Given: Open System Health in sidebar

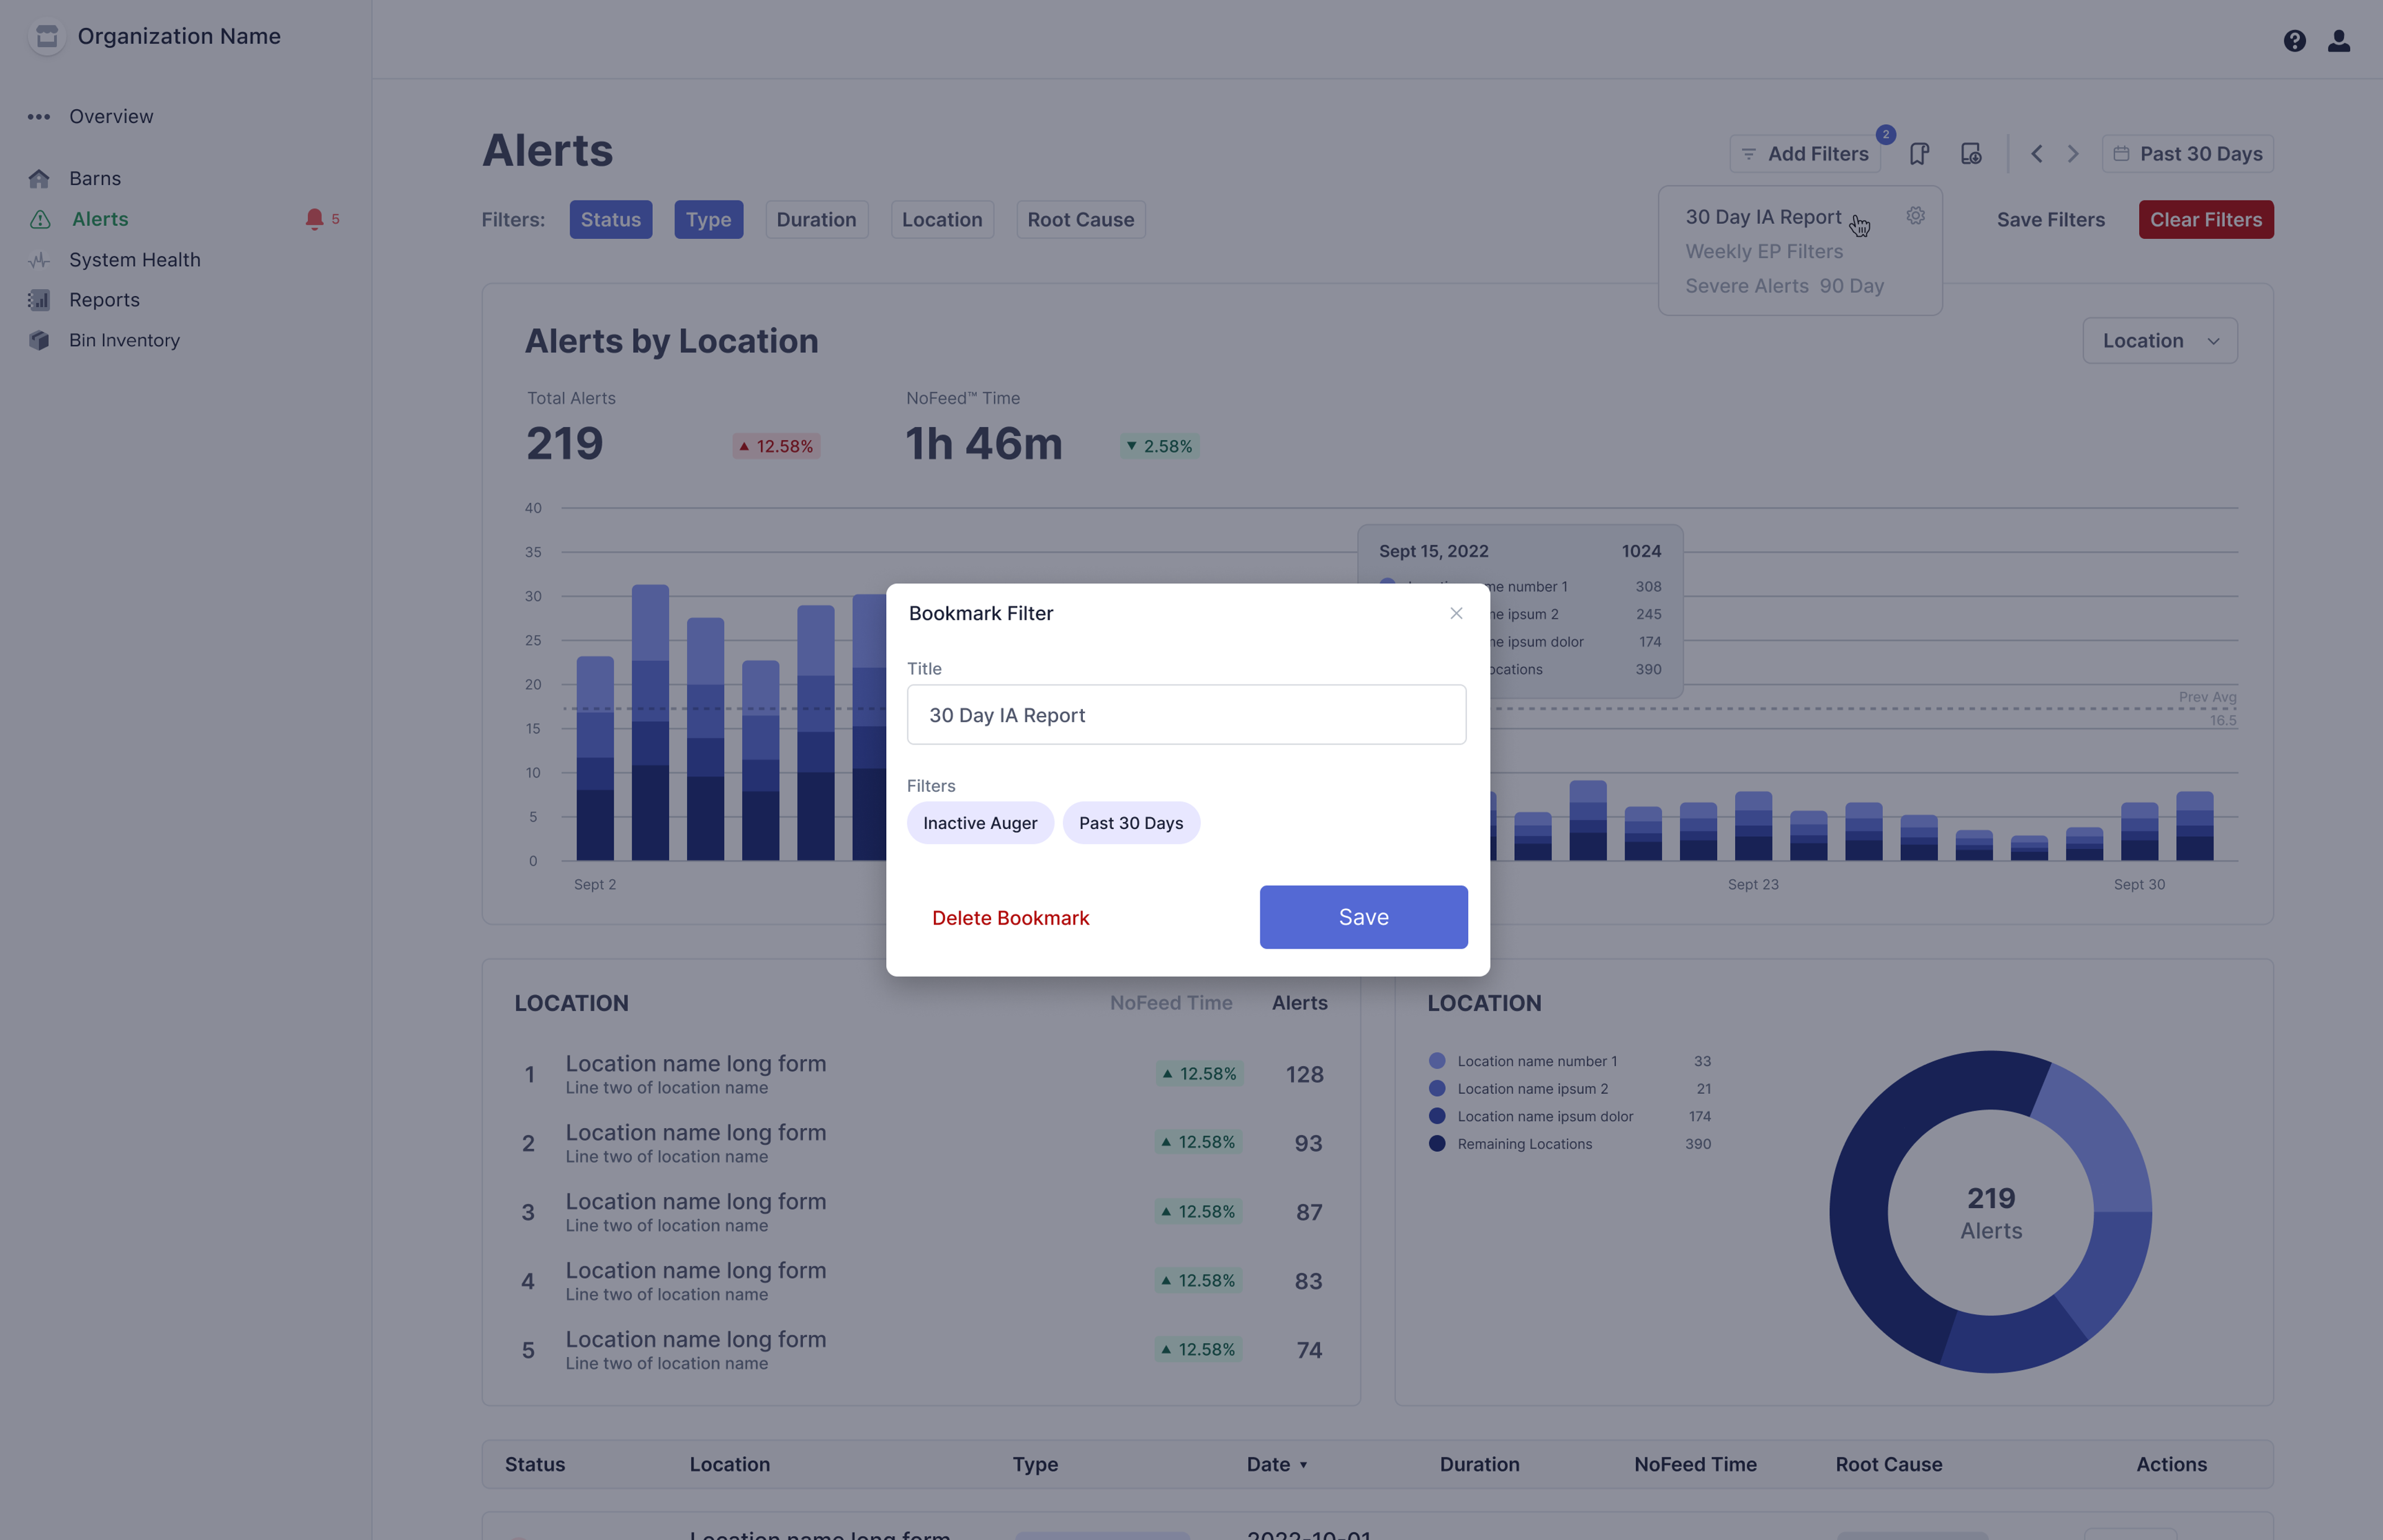Looking at the screenshot, I should (x=134, y=260).
